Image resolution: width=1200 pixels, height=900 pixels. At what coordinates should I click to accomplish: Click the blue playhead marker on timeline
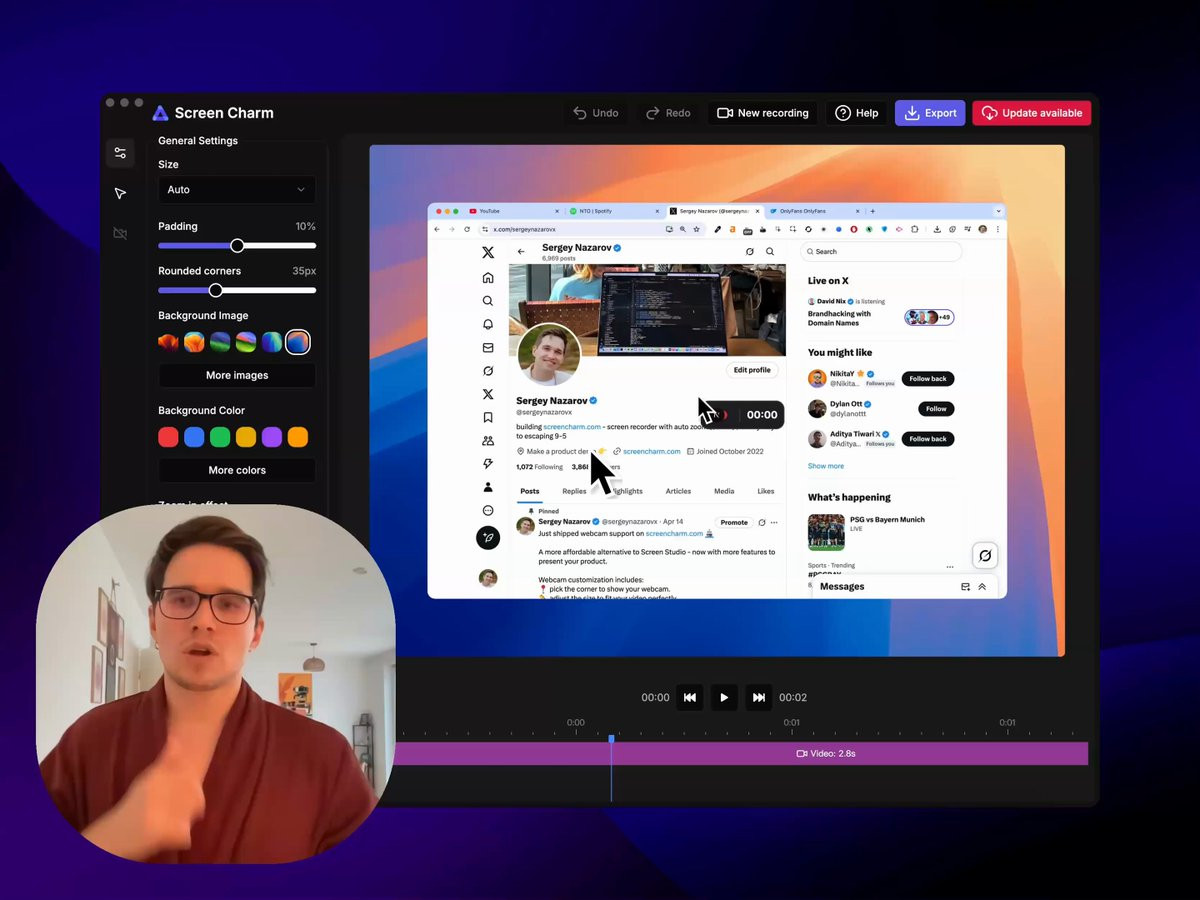tap(611, 739)
